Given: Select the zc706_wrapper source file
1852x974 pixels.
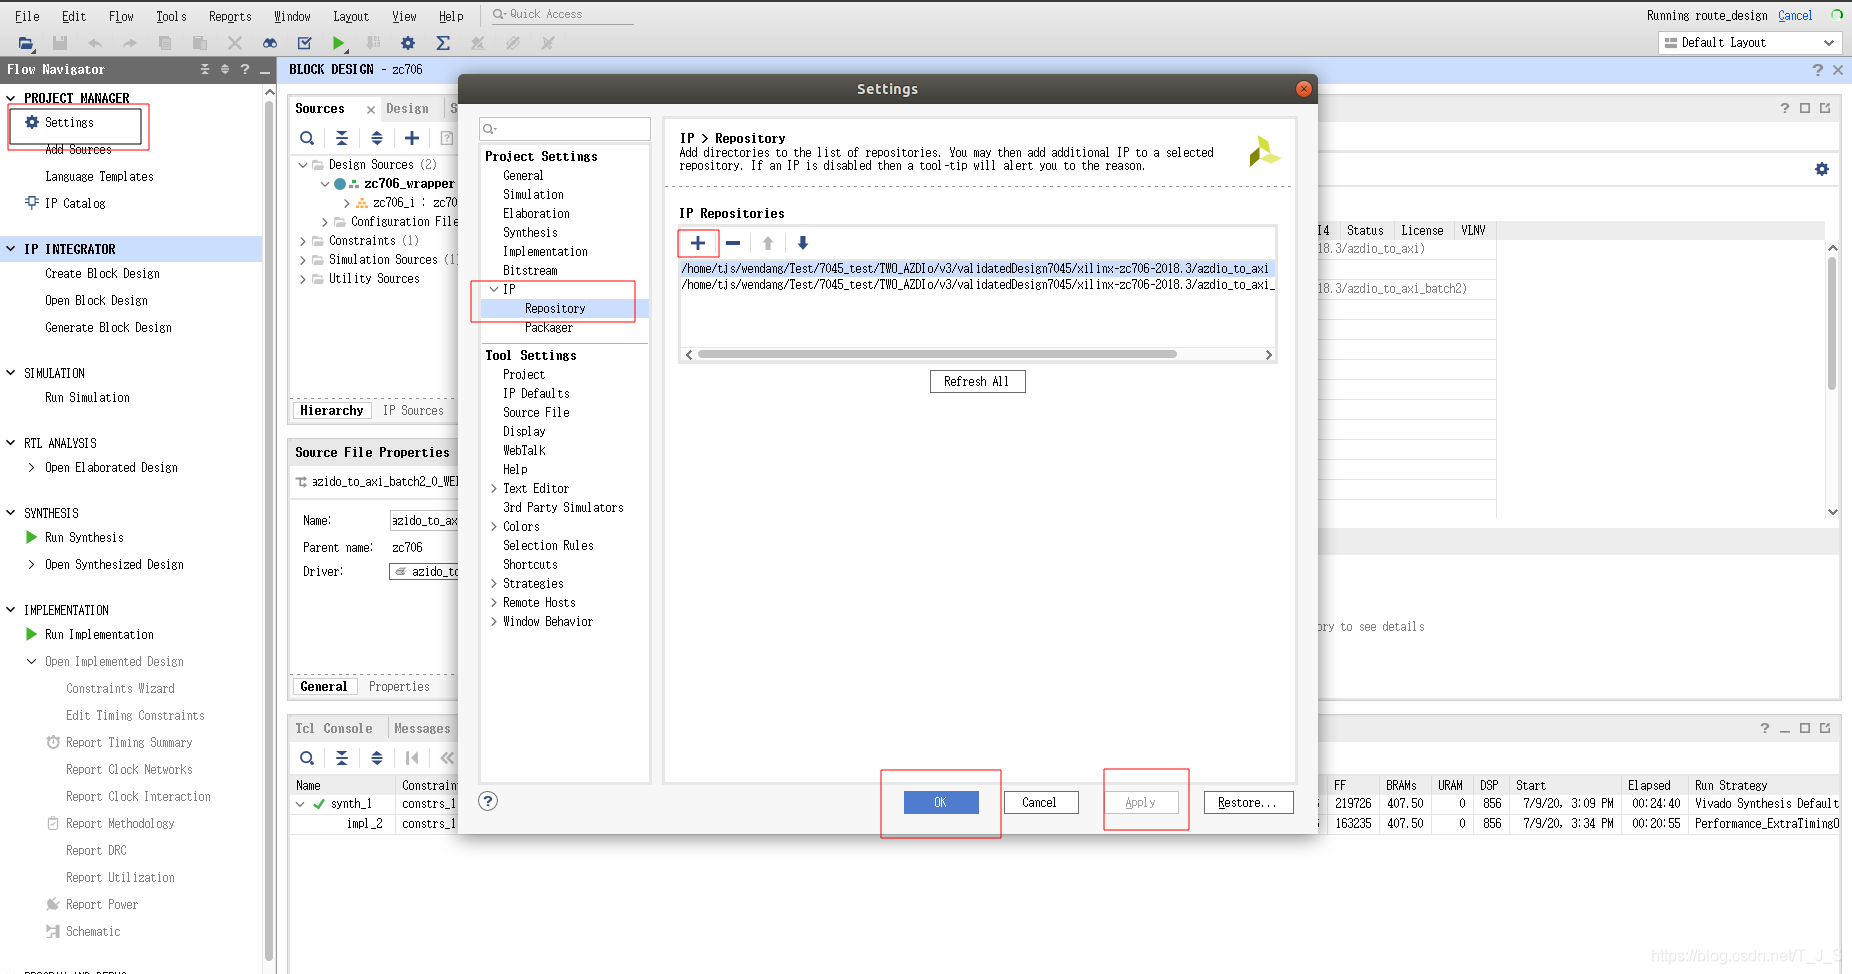Looking at the screenshot, I should pos(408,183).
